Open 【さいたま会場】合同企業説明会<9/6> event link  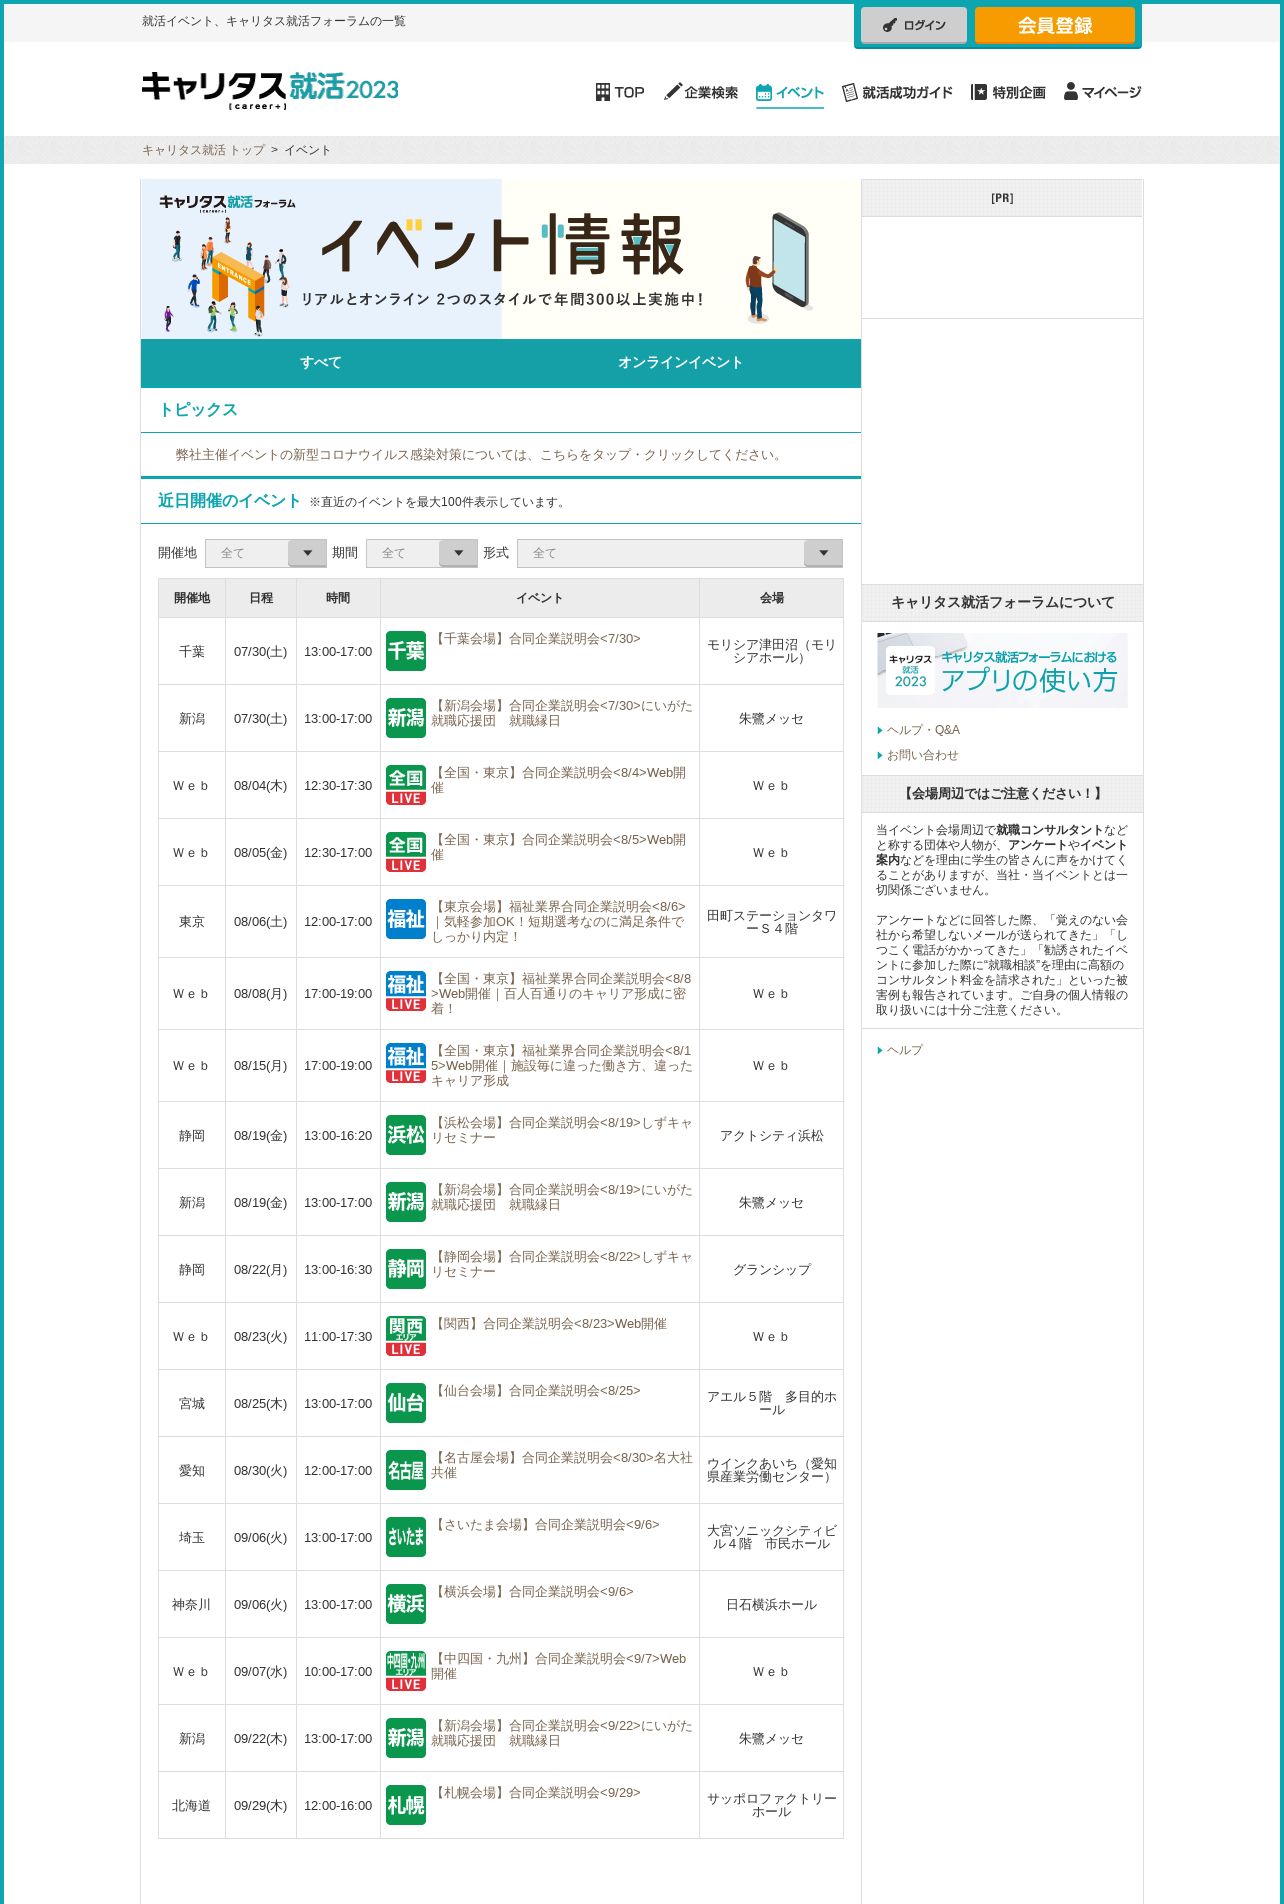(x=545, y=1525)
